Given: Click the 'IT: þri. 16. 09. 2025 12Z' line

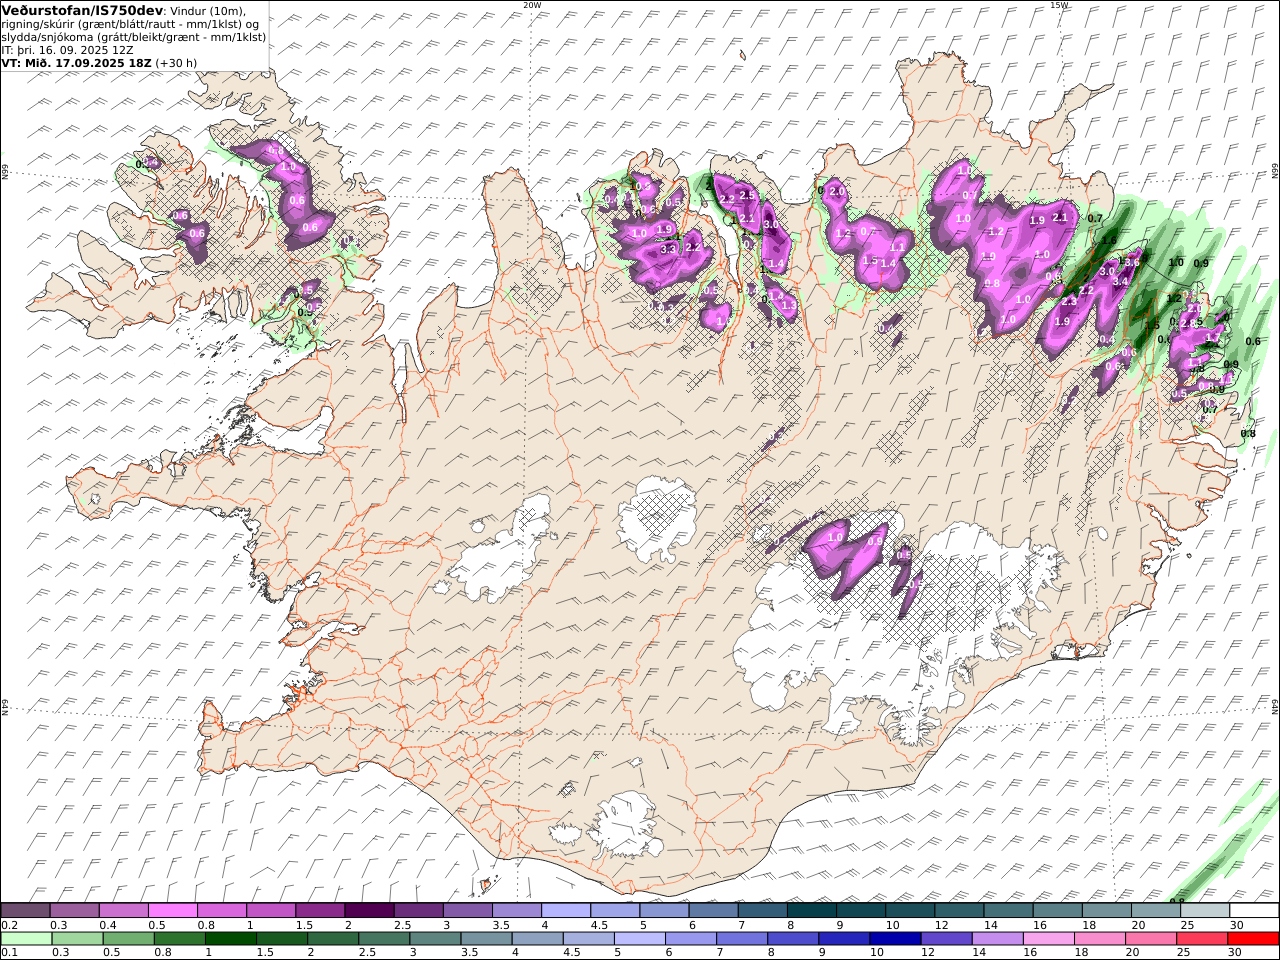Looking at the screenshot, I should pos(68,50).
